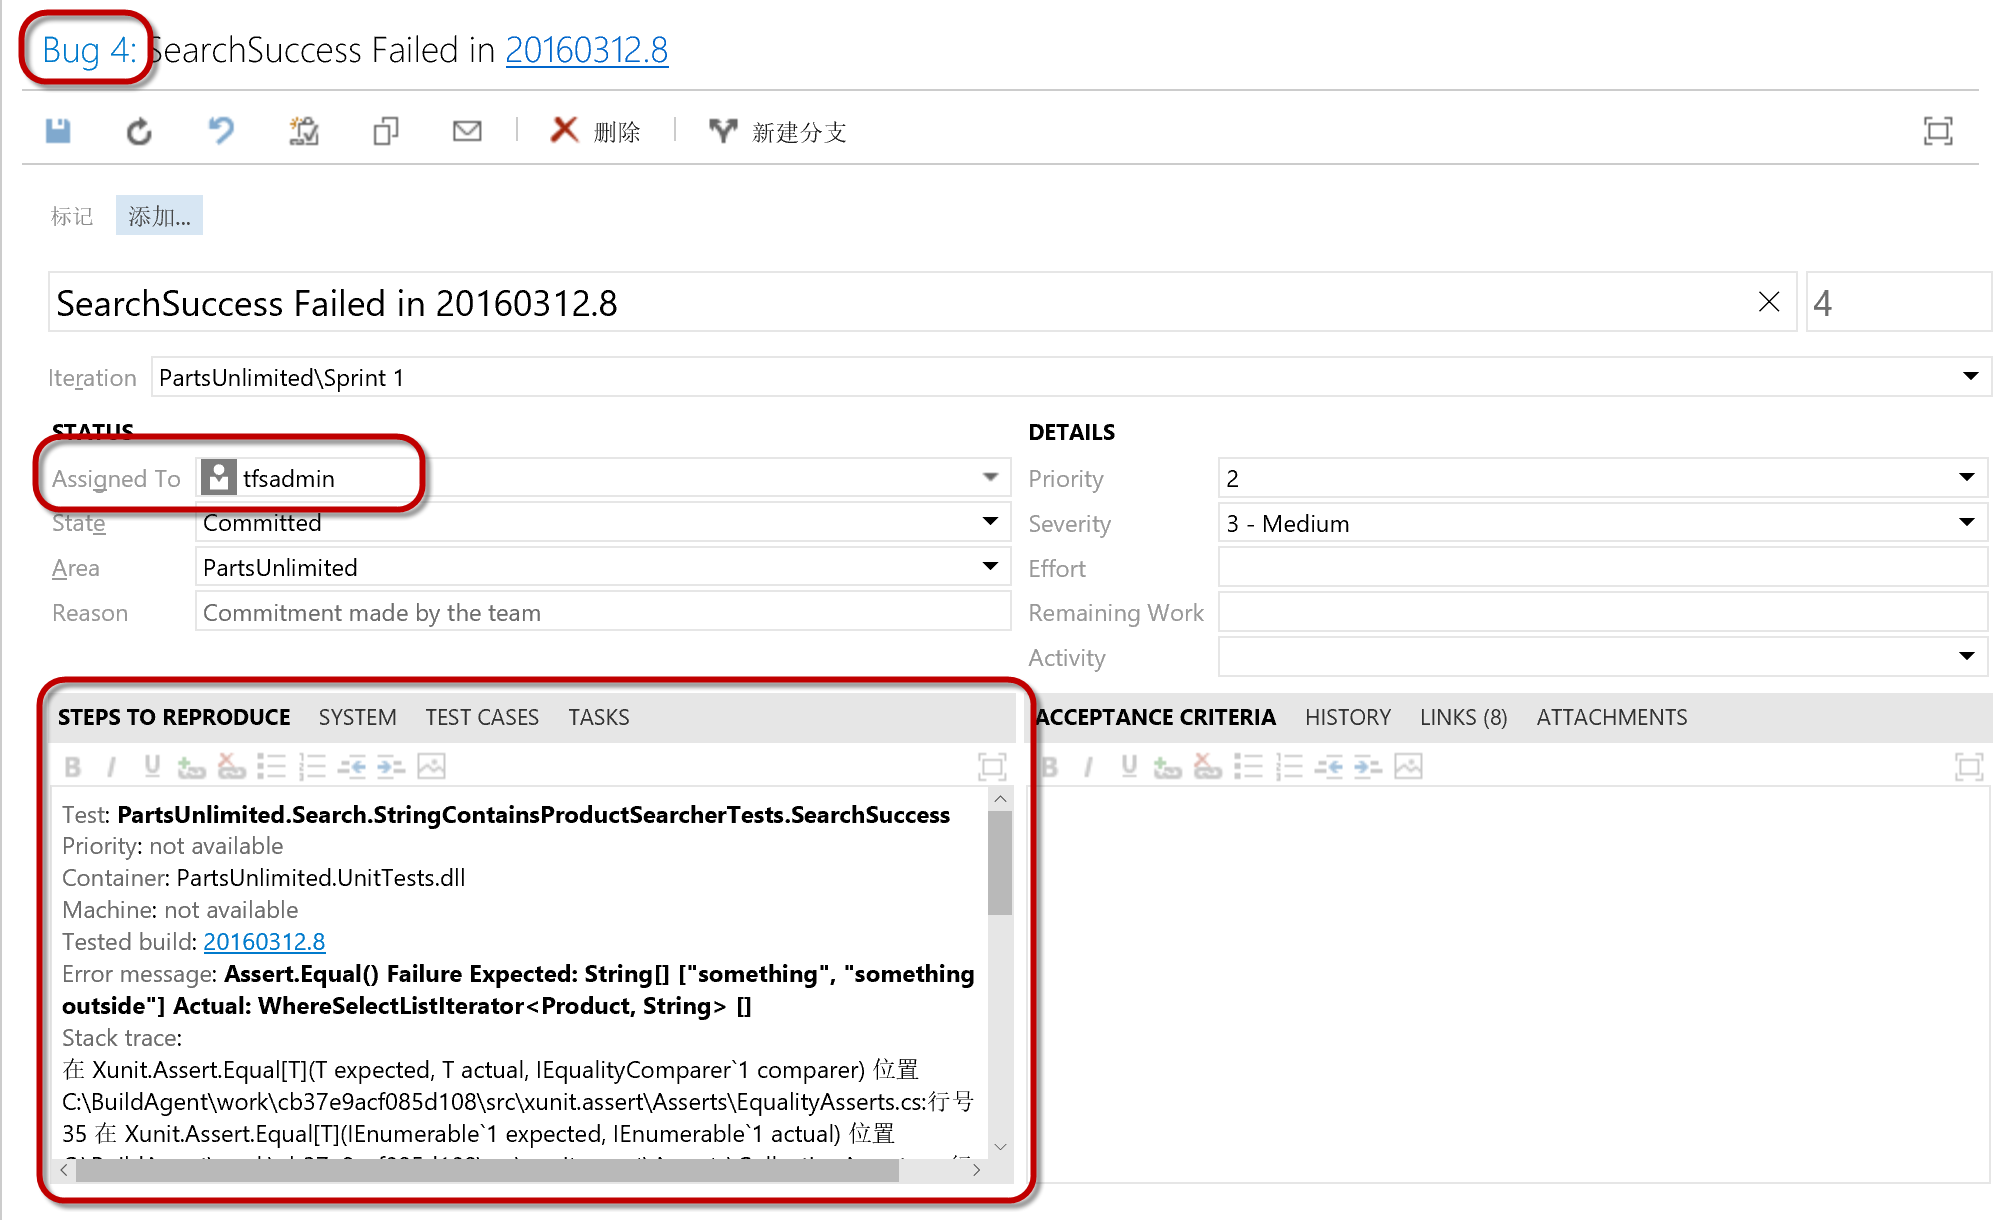Apply bold in Steps to Reproduce editor
Screen dimensions: 1997x1220
pyautogui.click(x=72, y=767)
